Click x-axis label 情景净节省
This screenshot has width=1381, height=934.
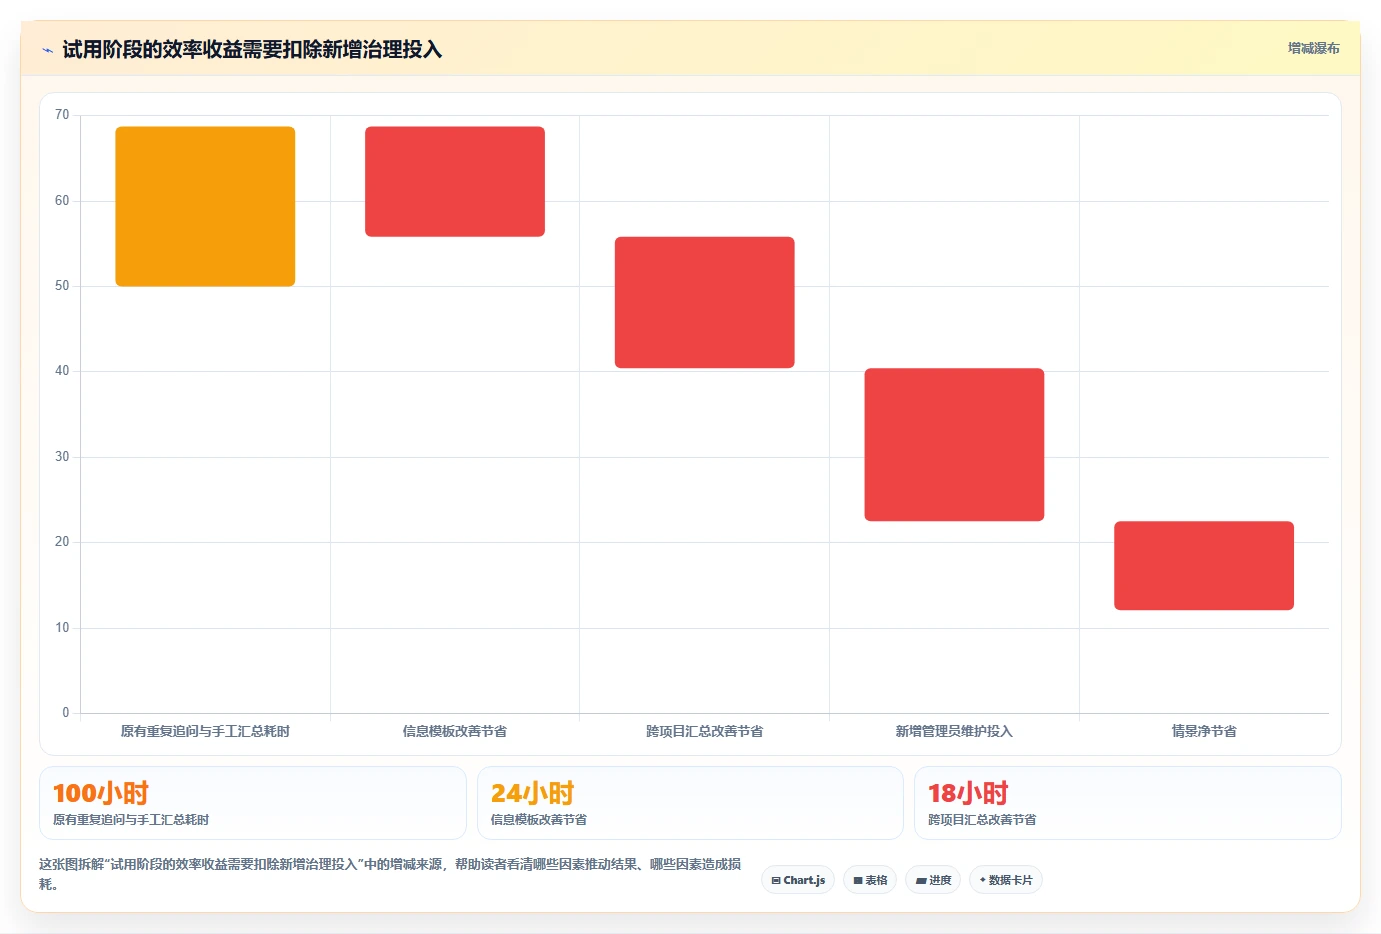coord(1204,731)
